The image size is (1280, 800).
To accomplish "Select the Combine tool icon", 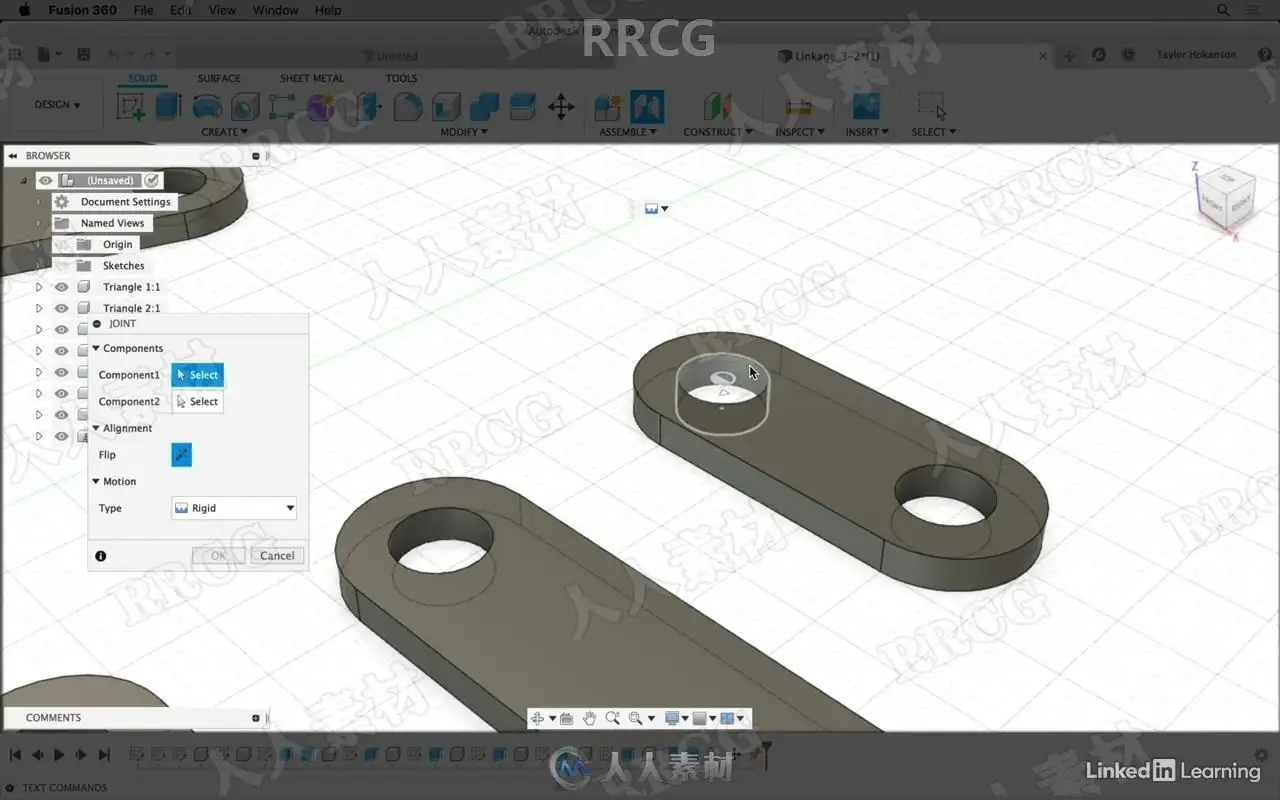I will 484,106.
